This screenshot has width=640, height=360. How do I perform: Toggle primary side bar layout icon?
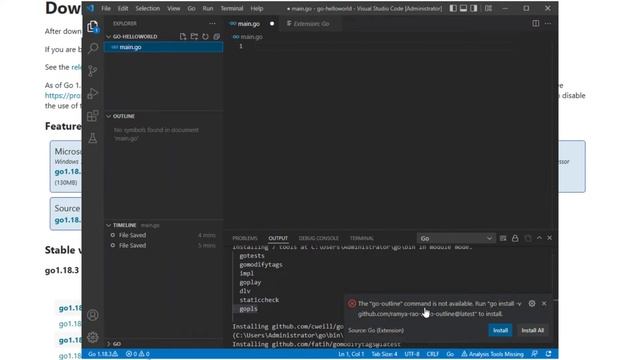453,8
